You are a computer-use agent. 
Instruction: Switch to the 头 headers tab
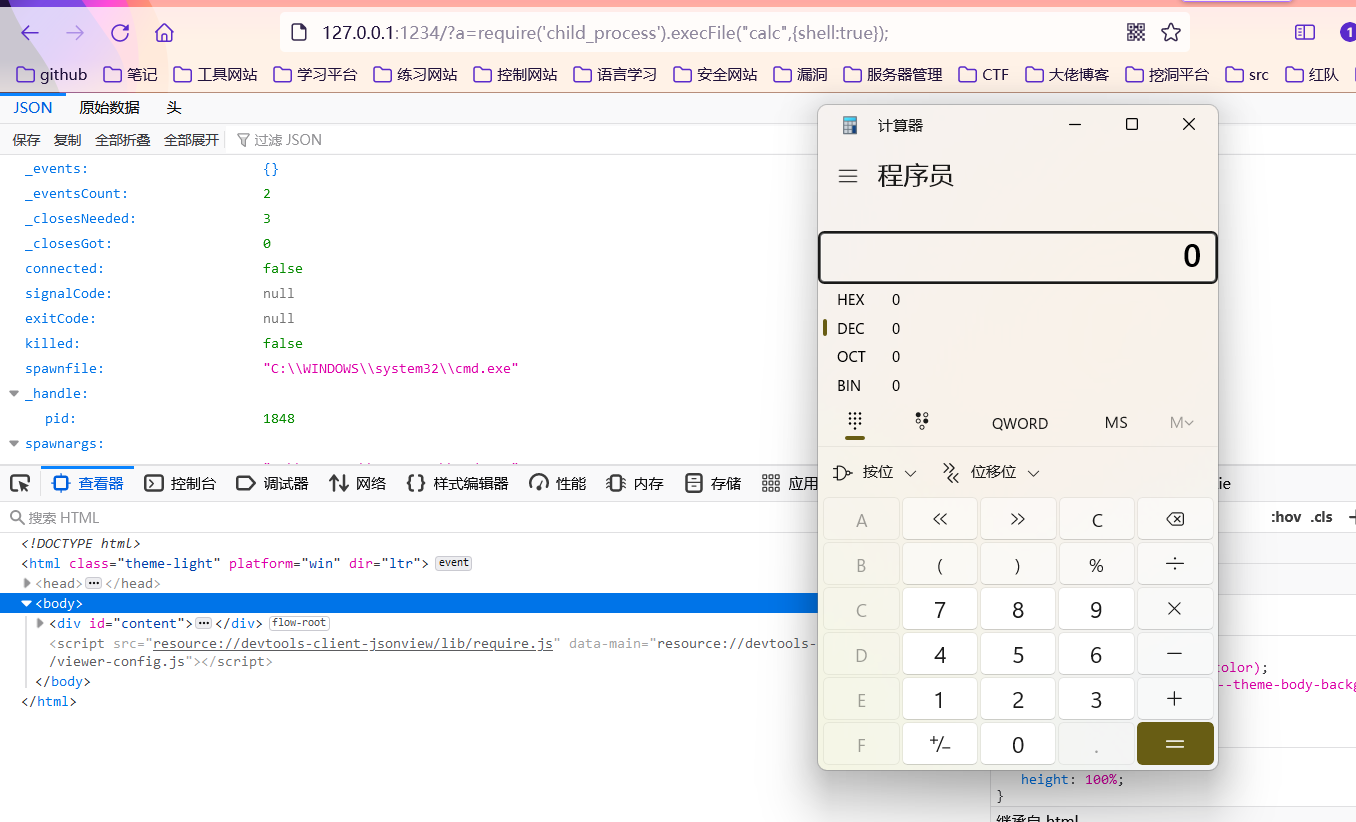tap(174, 108)
